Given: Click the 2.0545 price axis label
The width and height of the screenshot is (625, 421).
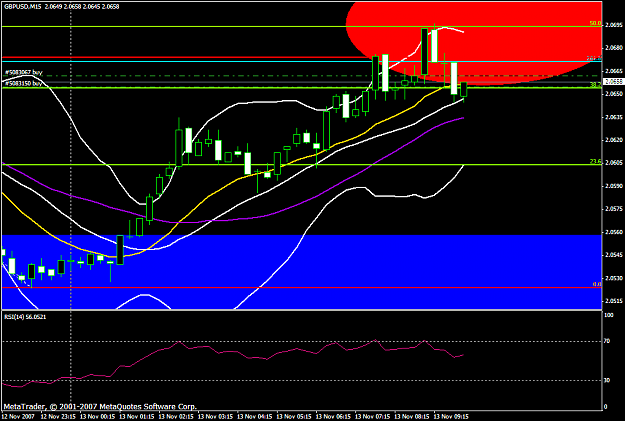Looking at the screenshot, I should point(613,255).
